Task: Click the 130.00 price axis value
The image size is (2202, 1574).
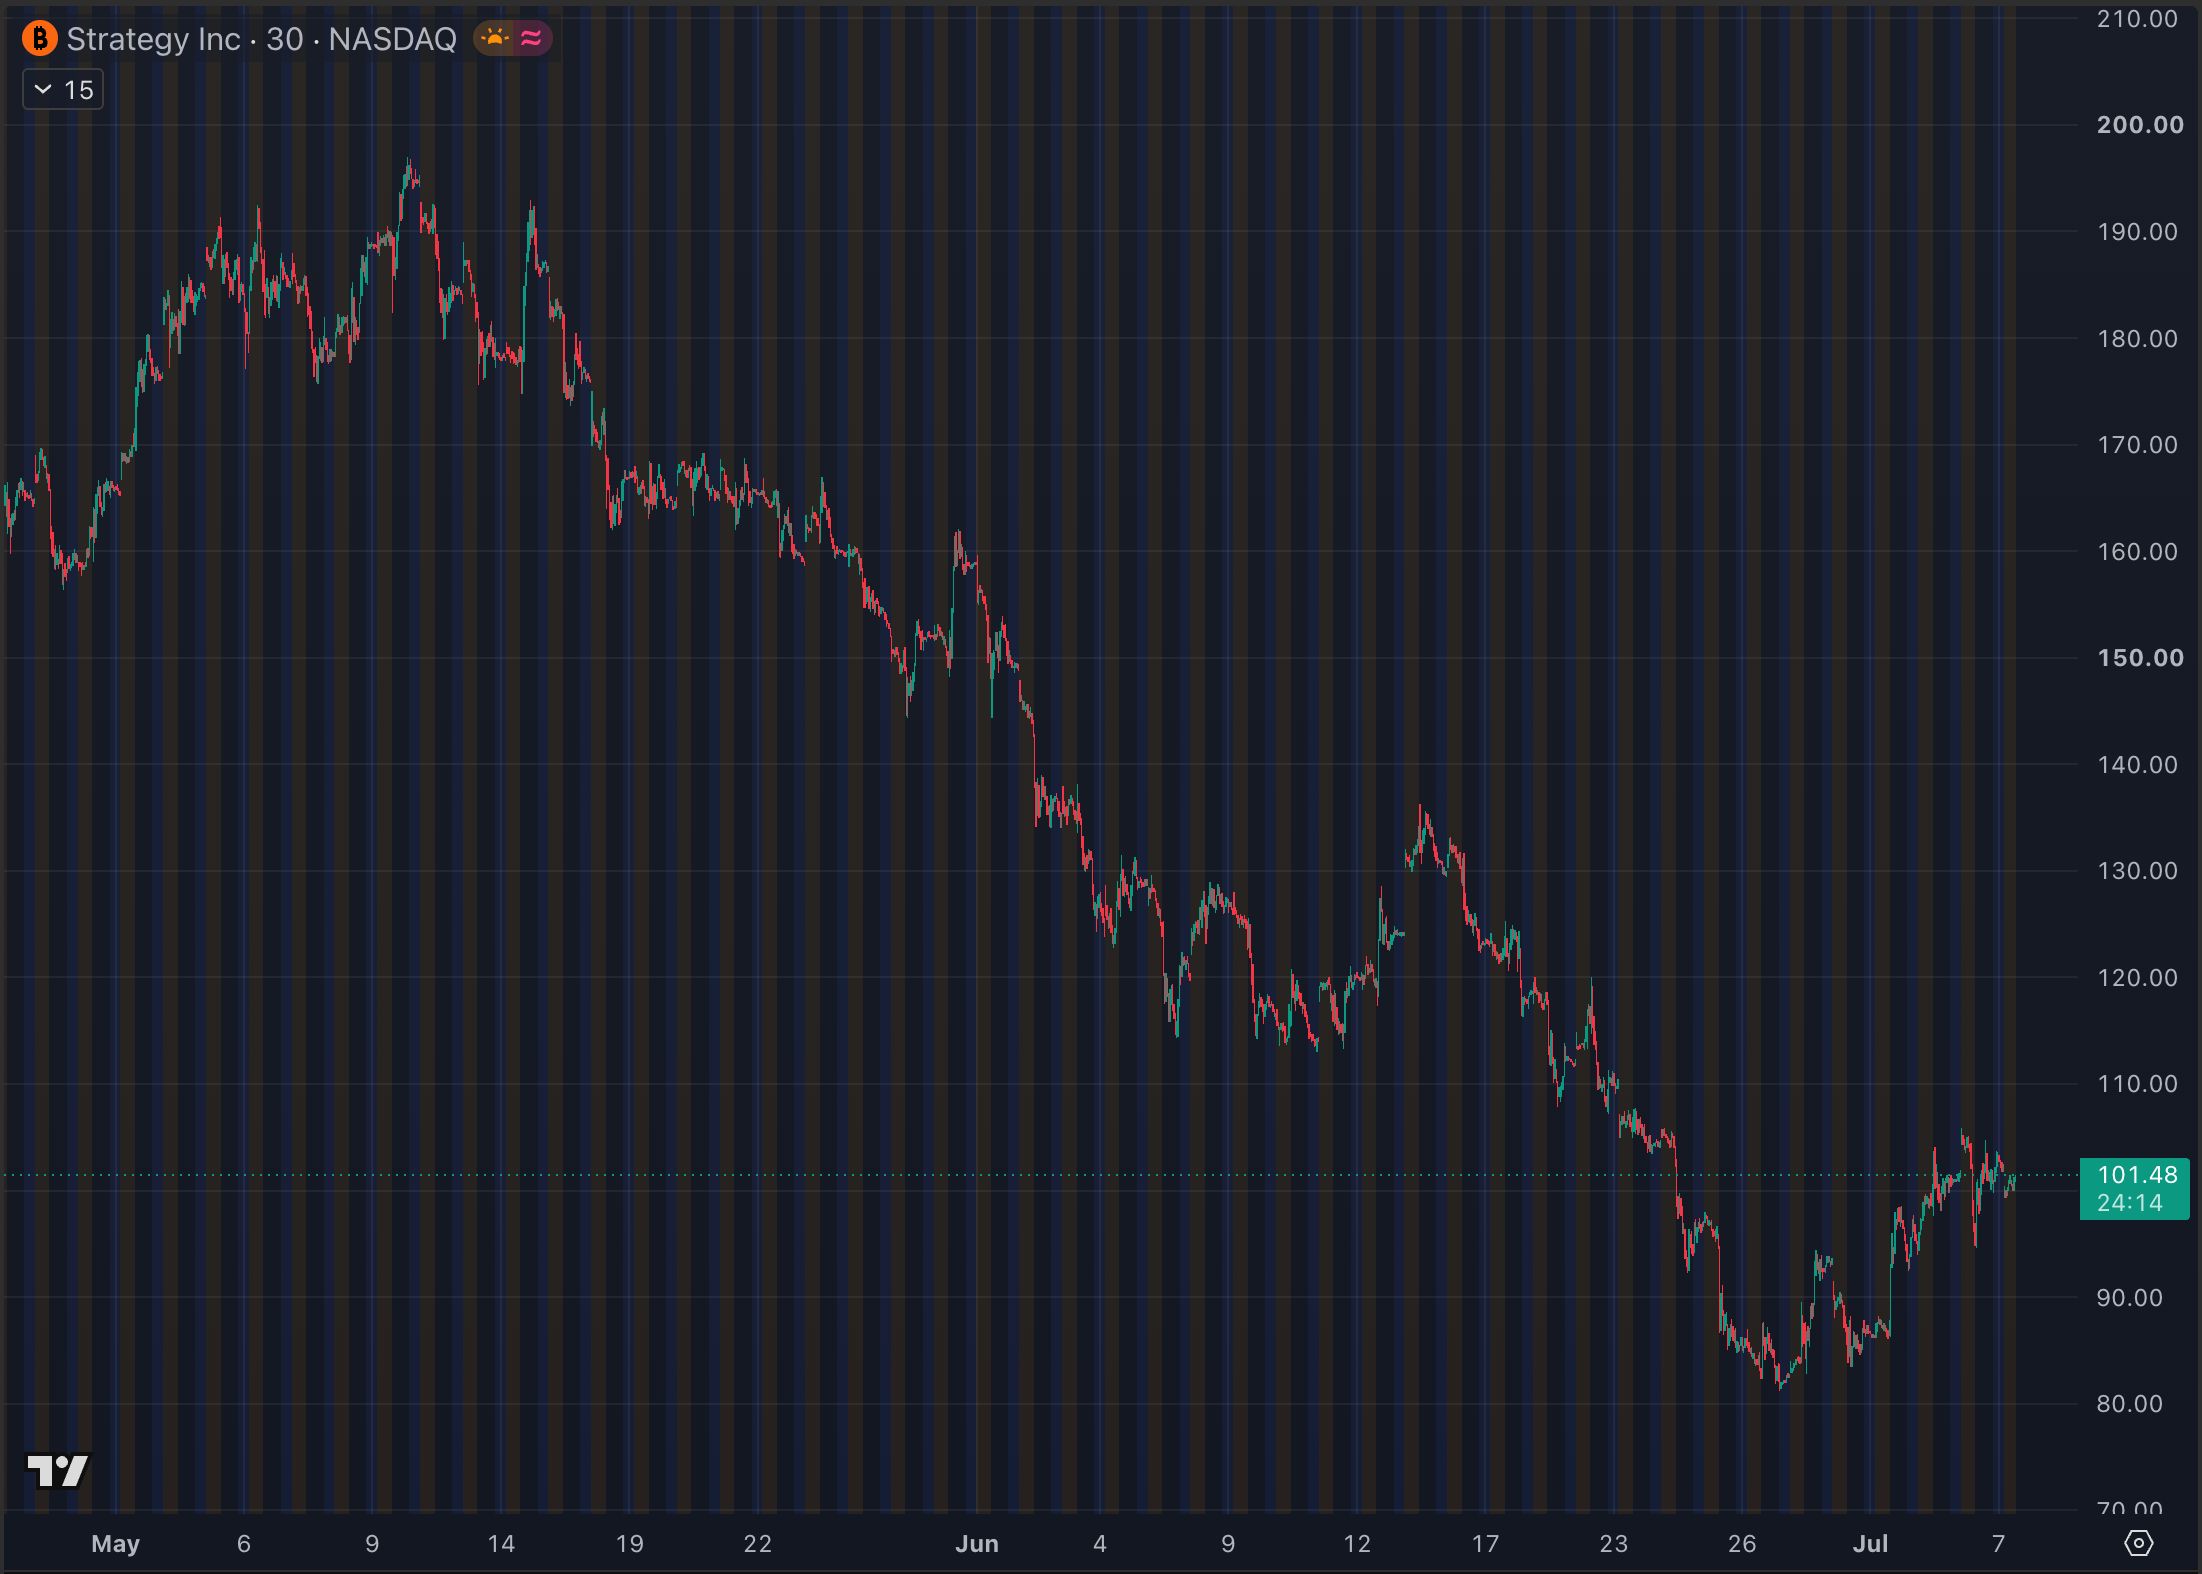Action: [x=2137, y=871]
